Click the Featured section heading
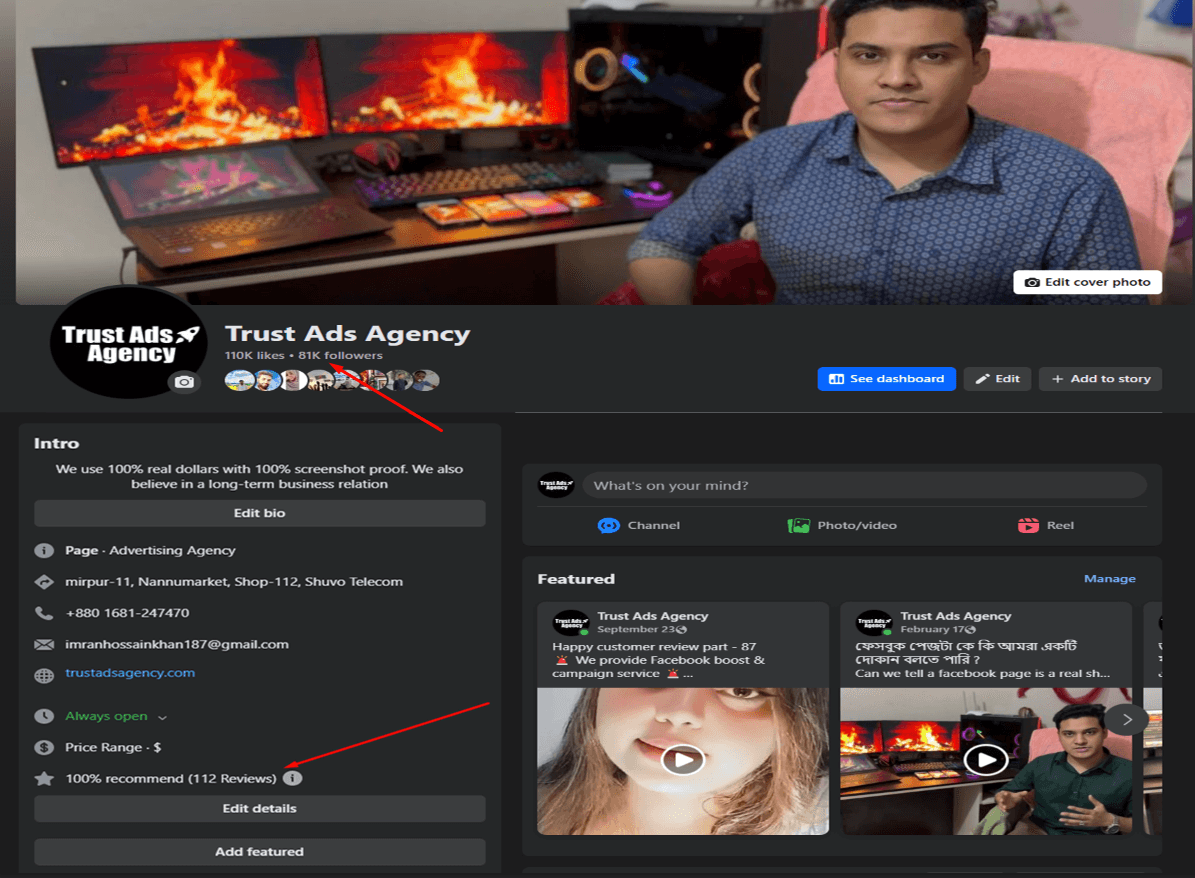Screen dimensions: 1195x878 [x=576, y=579]
